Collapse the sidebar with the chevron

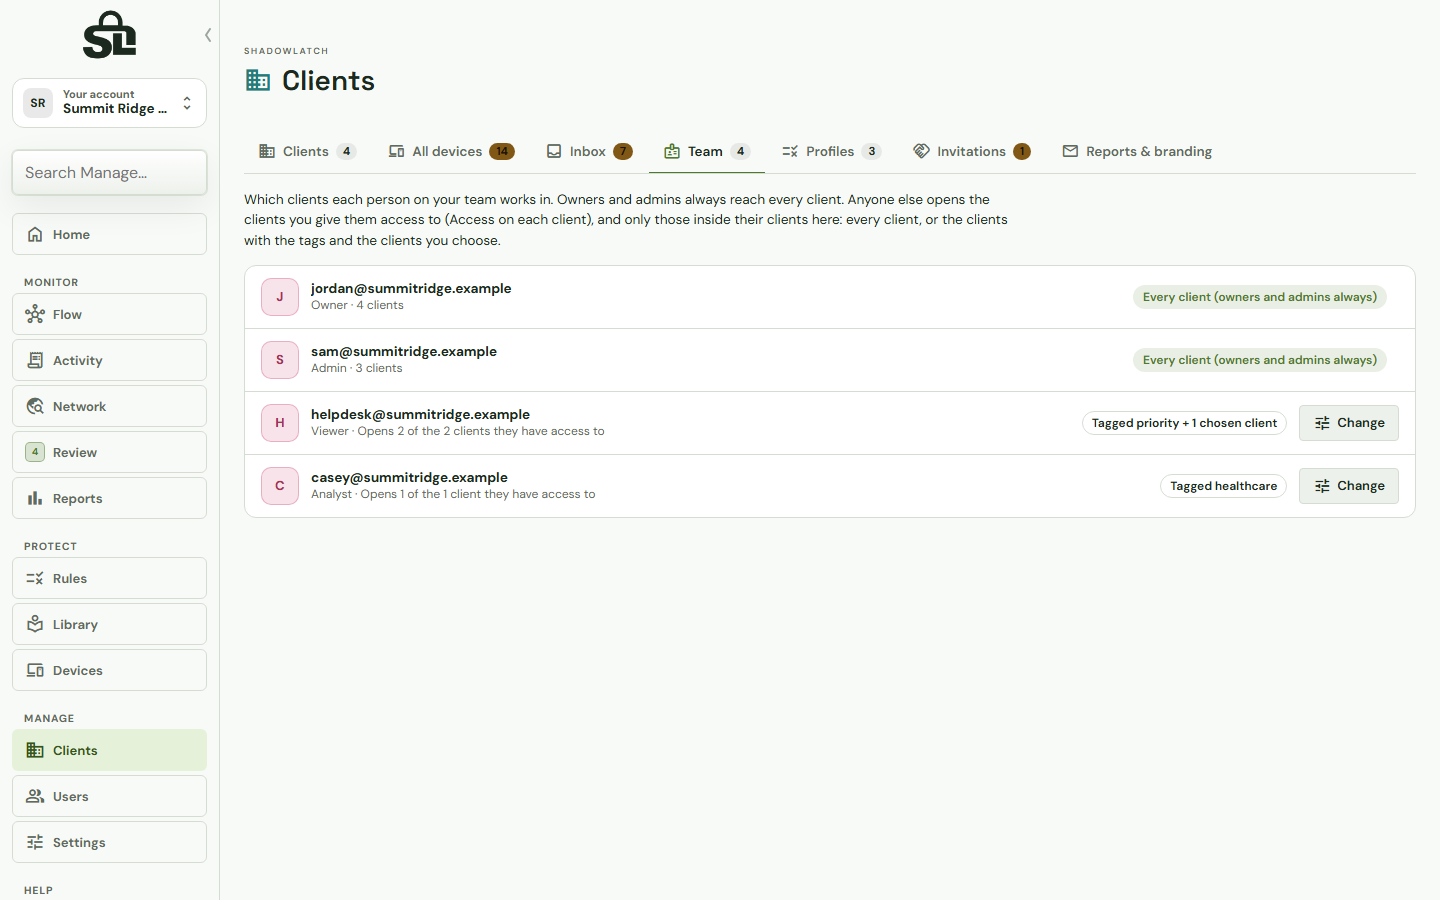pyautogui.click(x=208, y=35)
